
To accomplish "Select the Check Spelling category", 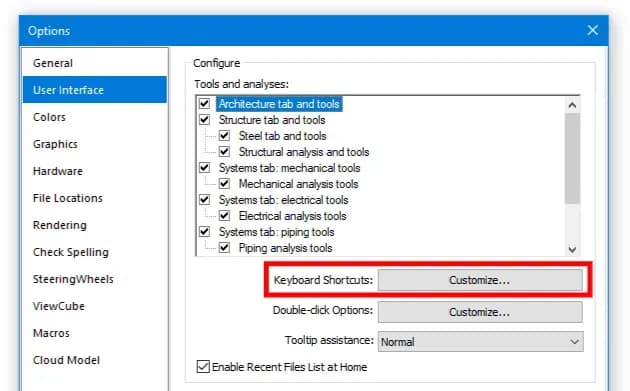I will point(95,252).
